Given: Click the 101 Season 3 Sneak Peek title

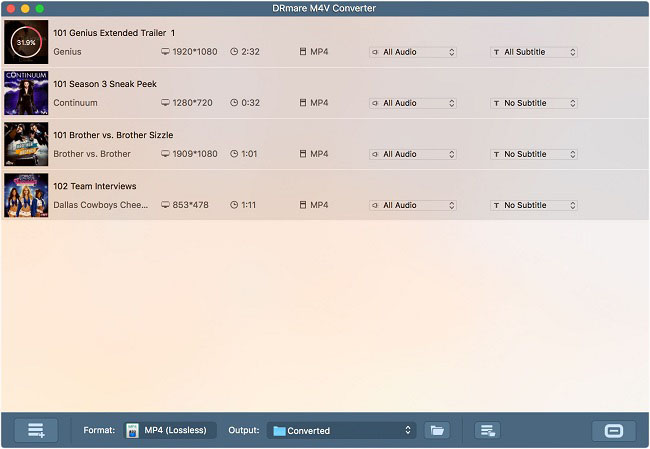Looking at the screenshot, I should pyautogui.click(x=104, y=84).
